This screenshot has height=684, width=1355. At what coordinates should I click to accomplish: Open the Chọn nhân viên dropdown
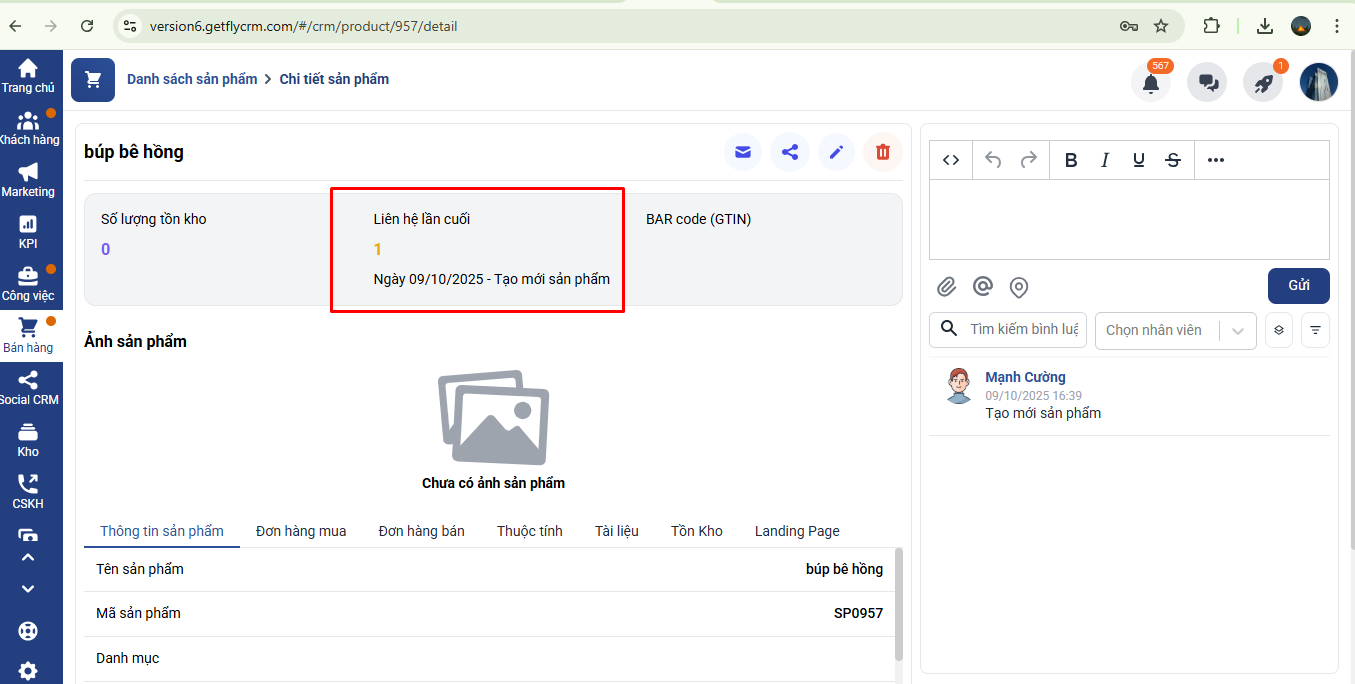coord(1175,330)
